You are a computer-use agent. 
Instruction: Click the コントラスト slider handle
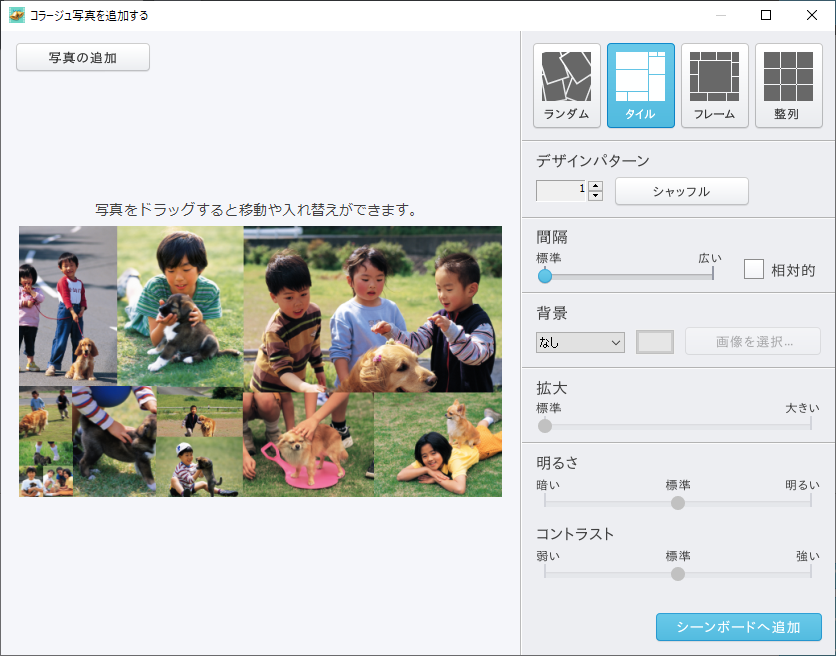pos(678,574)
